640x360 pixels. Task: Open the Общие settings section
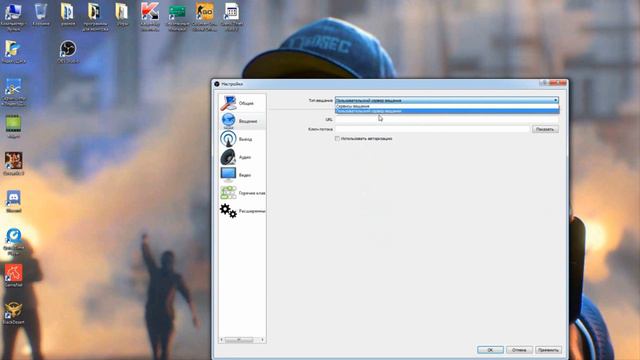(242, 103)
